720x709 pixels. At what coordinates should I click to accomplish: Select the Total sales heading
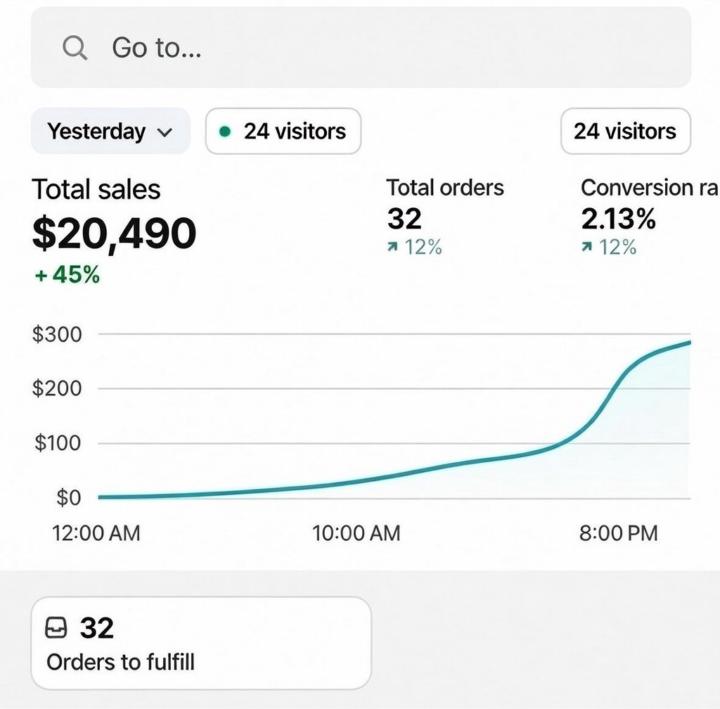click(x=96, y=189)
